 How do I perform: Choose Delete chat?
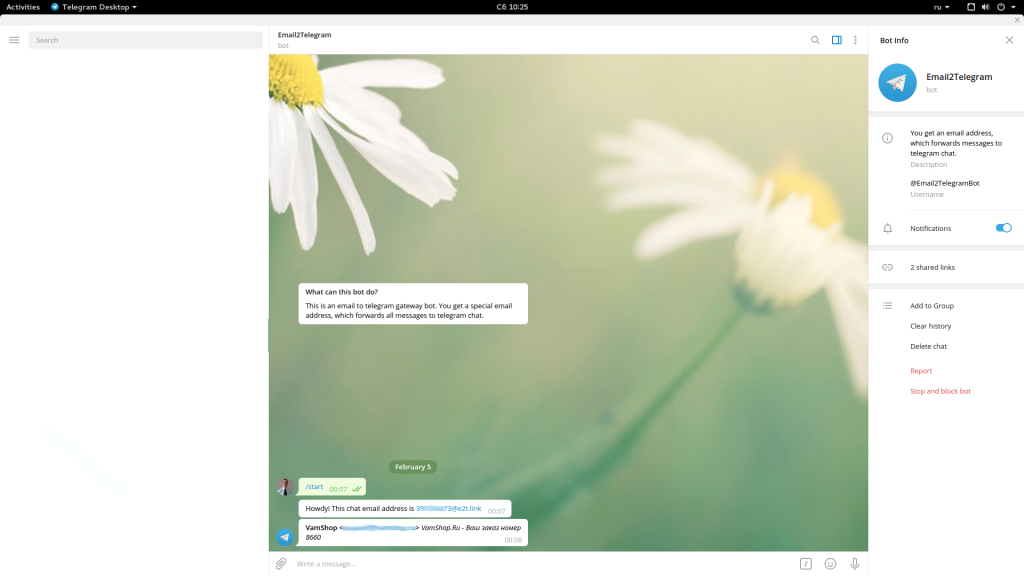928,346
